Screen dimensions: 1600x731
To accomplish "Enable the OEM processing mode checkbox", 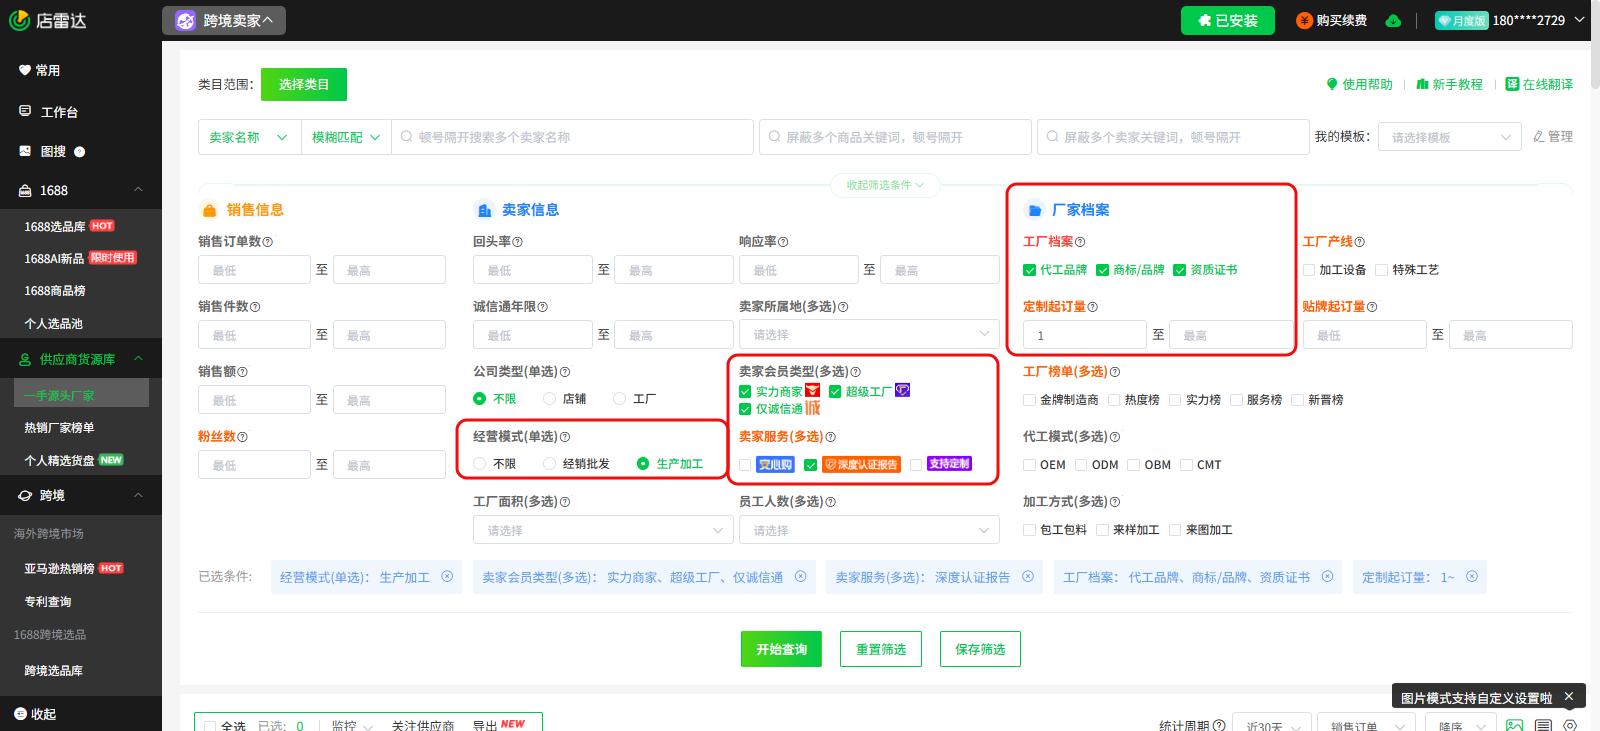I will (1029, 465).
